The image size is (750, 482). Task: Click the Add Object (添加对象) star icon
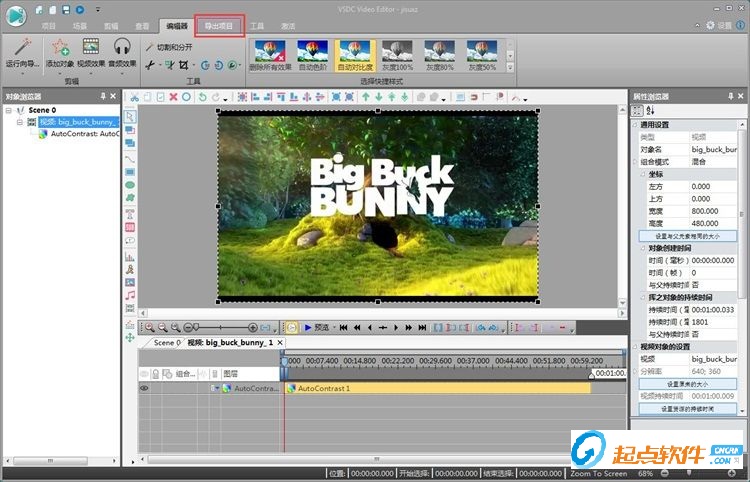60,47
